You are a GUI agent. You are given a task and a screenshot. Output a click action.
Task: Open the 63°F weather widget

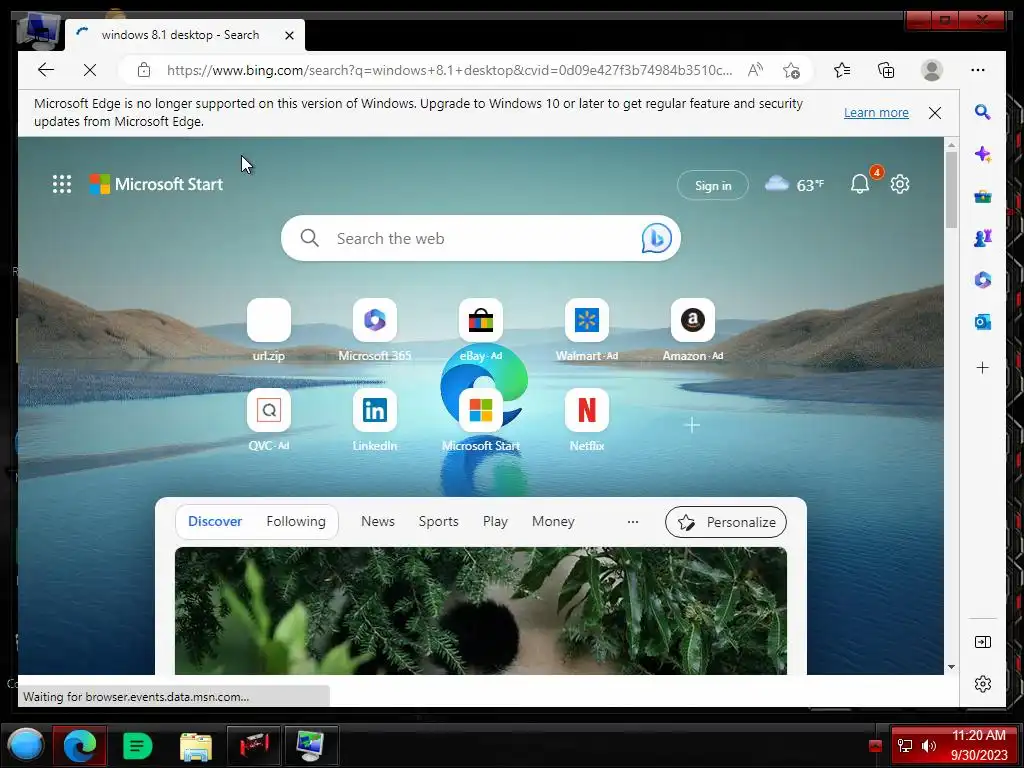pyautogui.click(x=795, y=185)
